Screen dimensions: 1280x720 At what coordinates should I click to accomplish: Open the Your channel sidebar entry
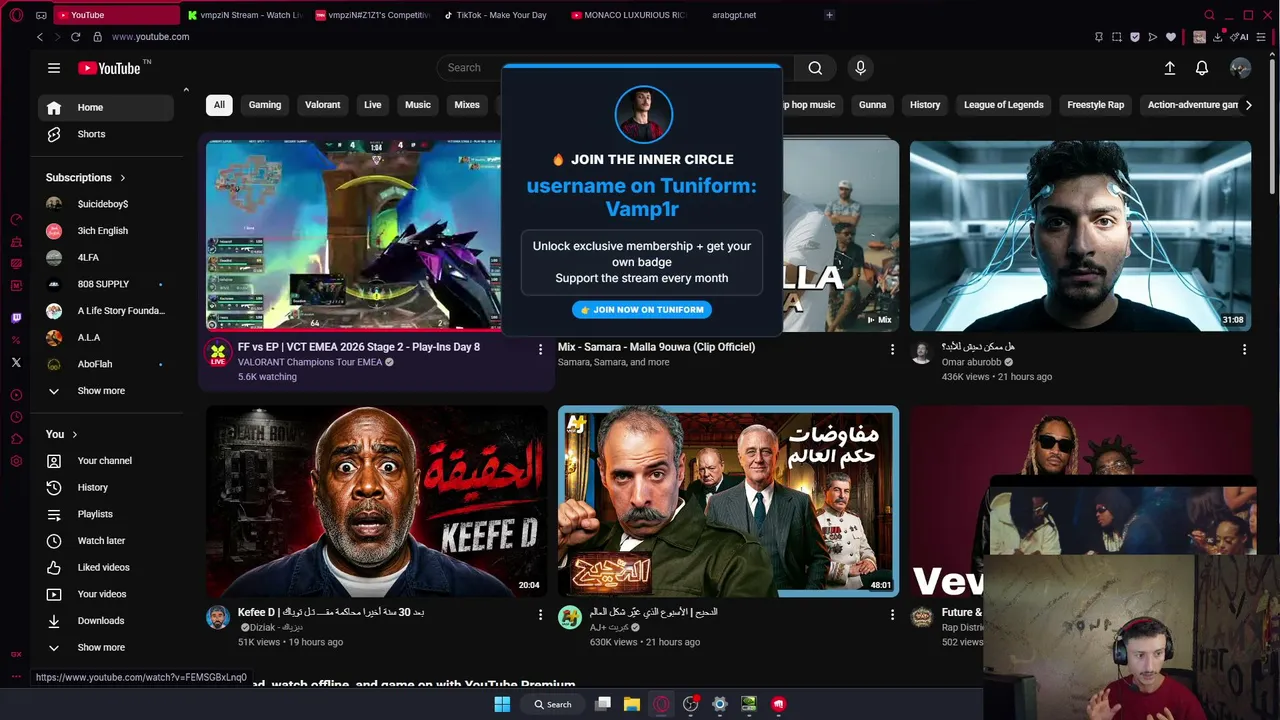pyautogui.click(x=106, y=461)
